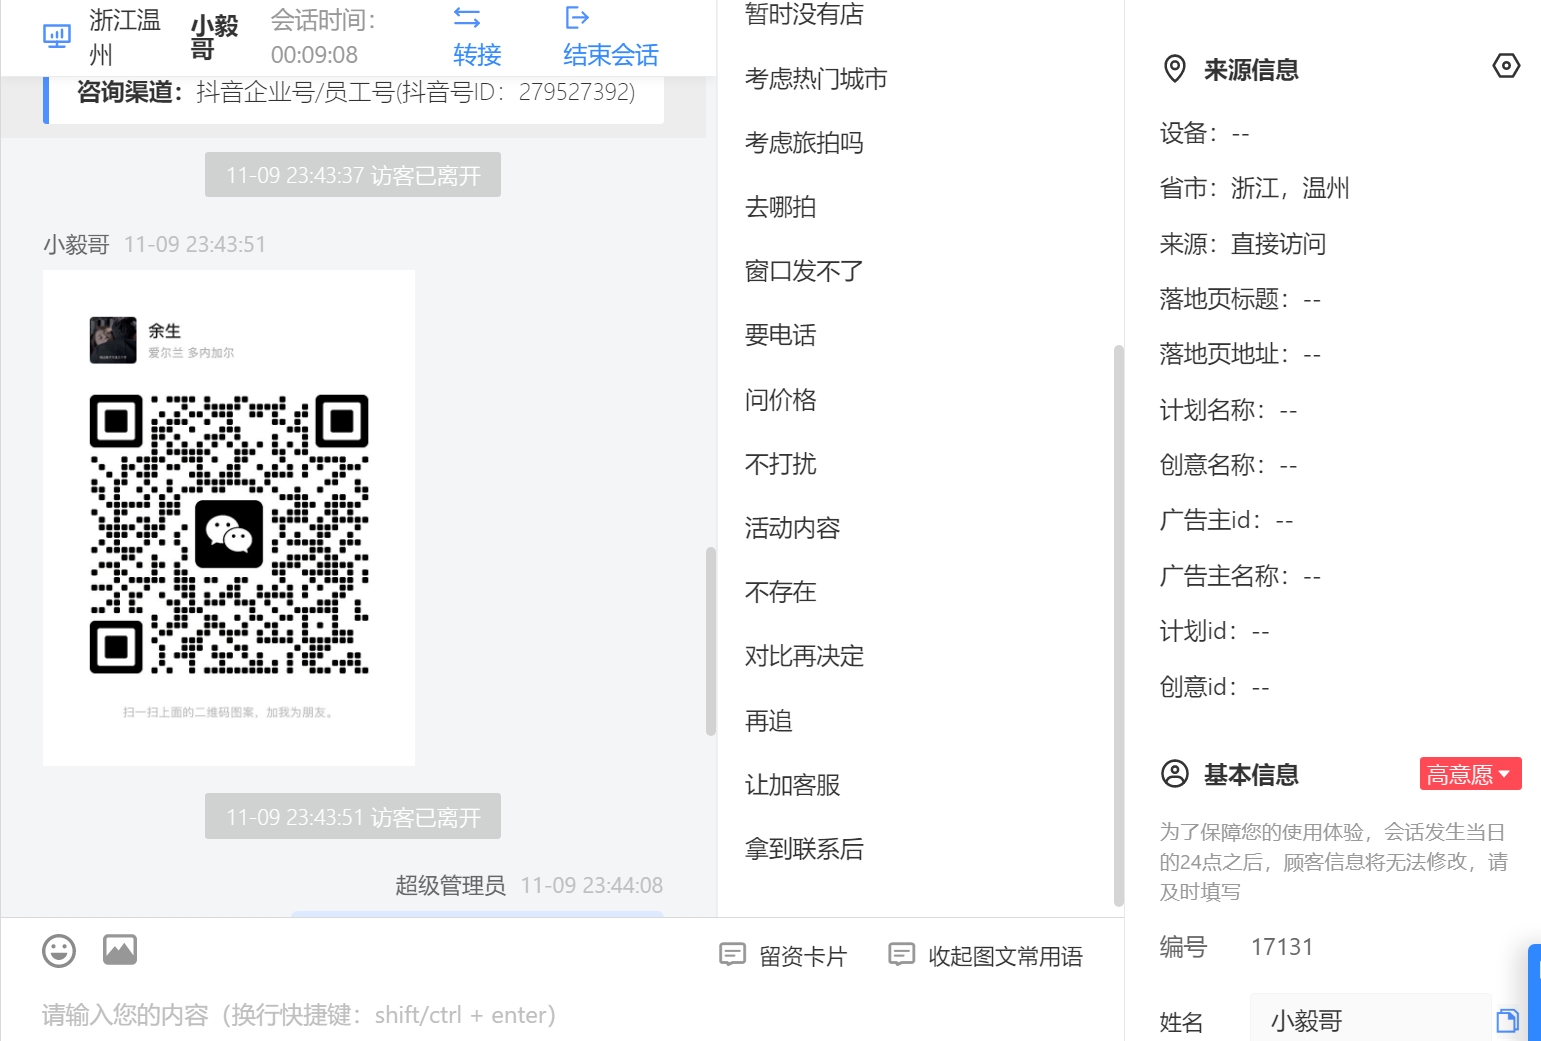Click the quick phrases list scrollbar
Screen dimensions: 1541x1041
pyautogui.click(x=1118, y=625)
